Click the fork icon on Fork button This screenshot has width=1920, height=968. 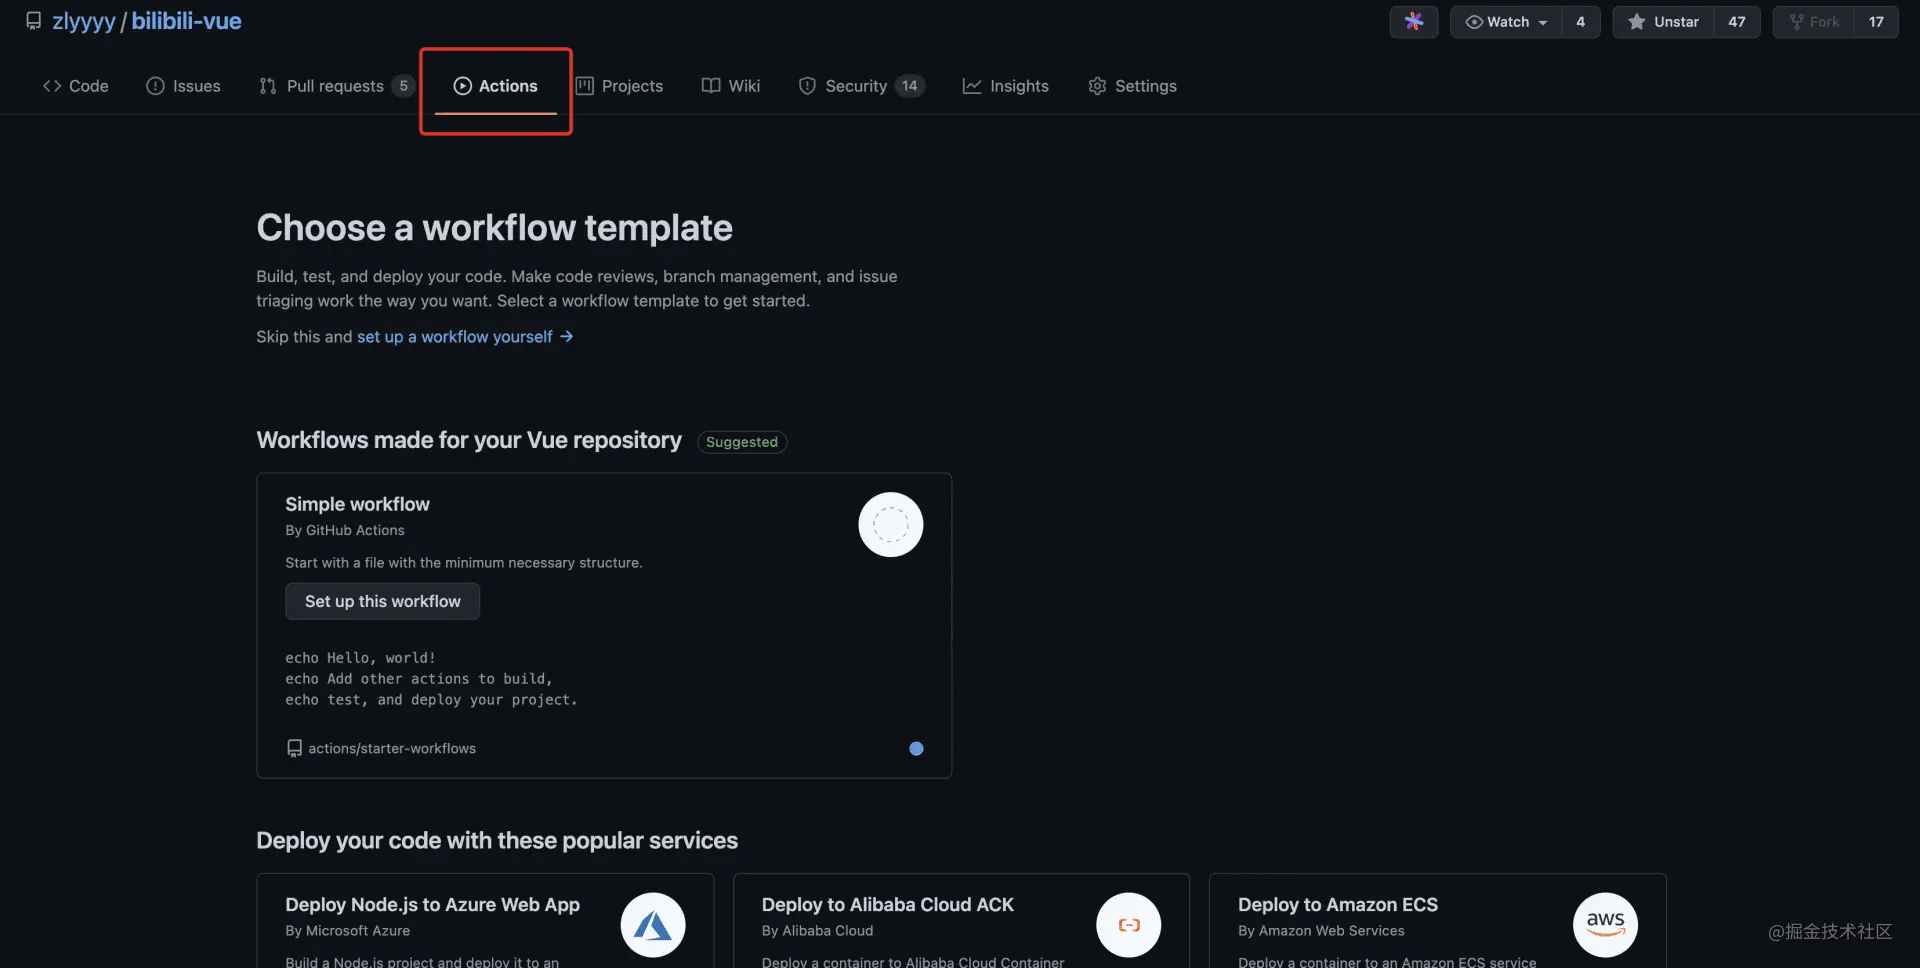pos(1796,21)
